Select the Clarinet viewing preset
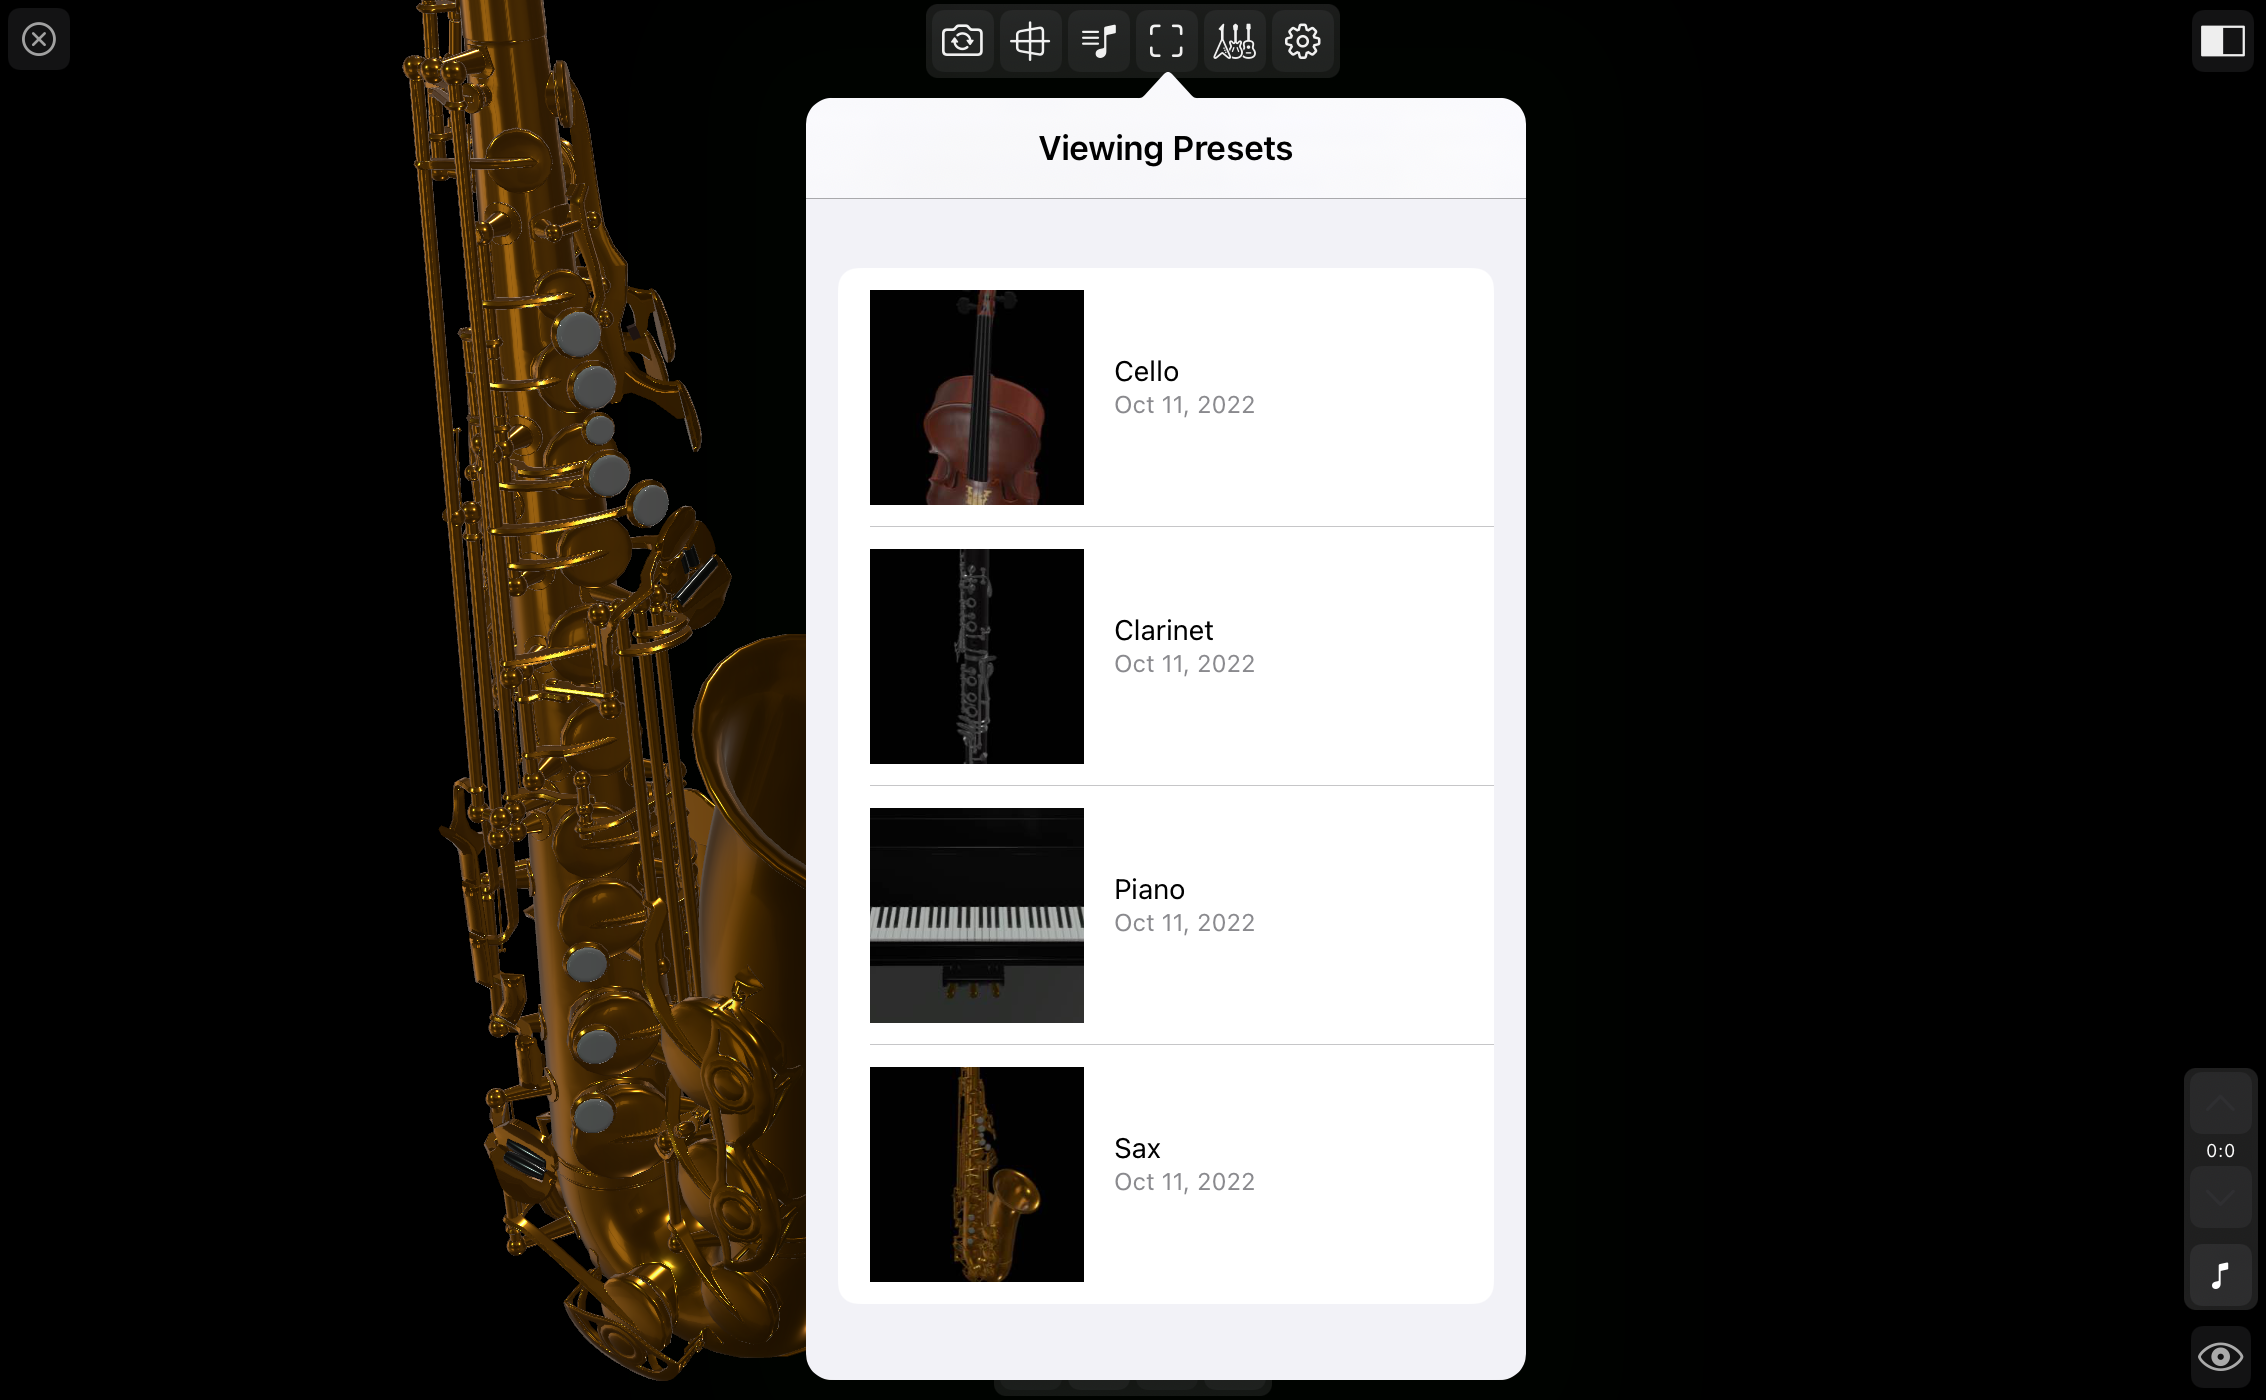The height and width of the screenshot is (1400, 2266). (x=1166, y=656)
